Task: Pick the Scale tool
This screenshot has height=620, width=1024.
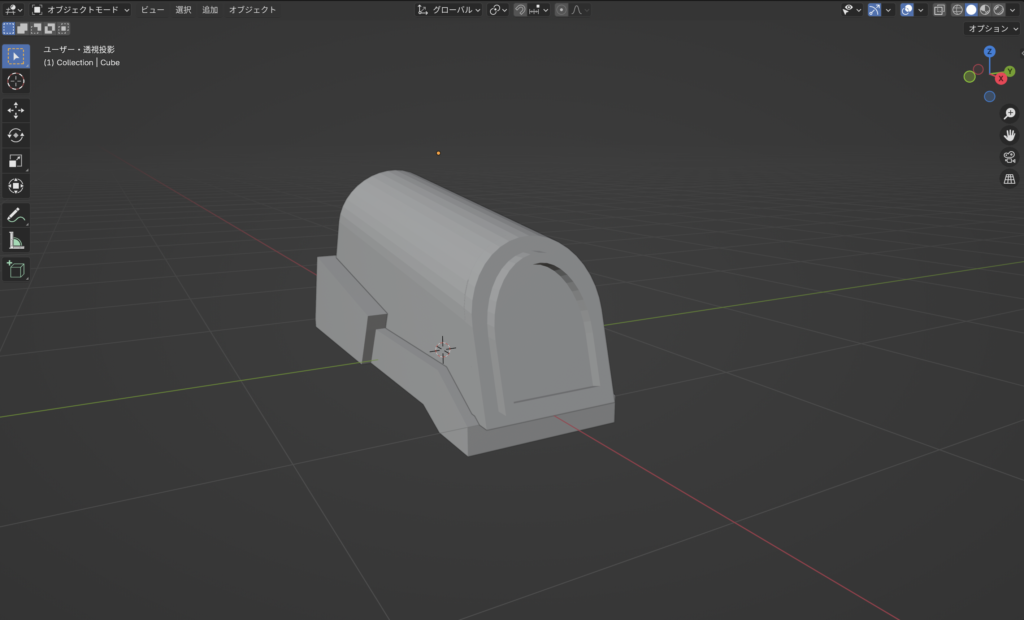Action: pos(16,161)
